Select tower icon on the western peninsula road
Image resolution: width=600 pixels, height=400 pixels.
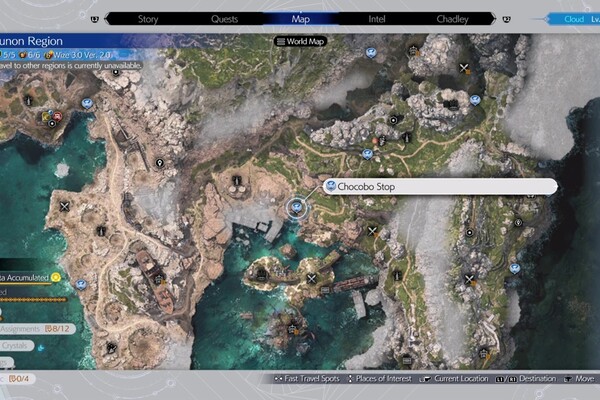click(x=101, y=231)
